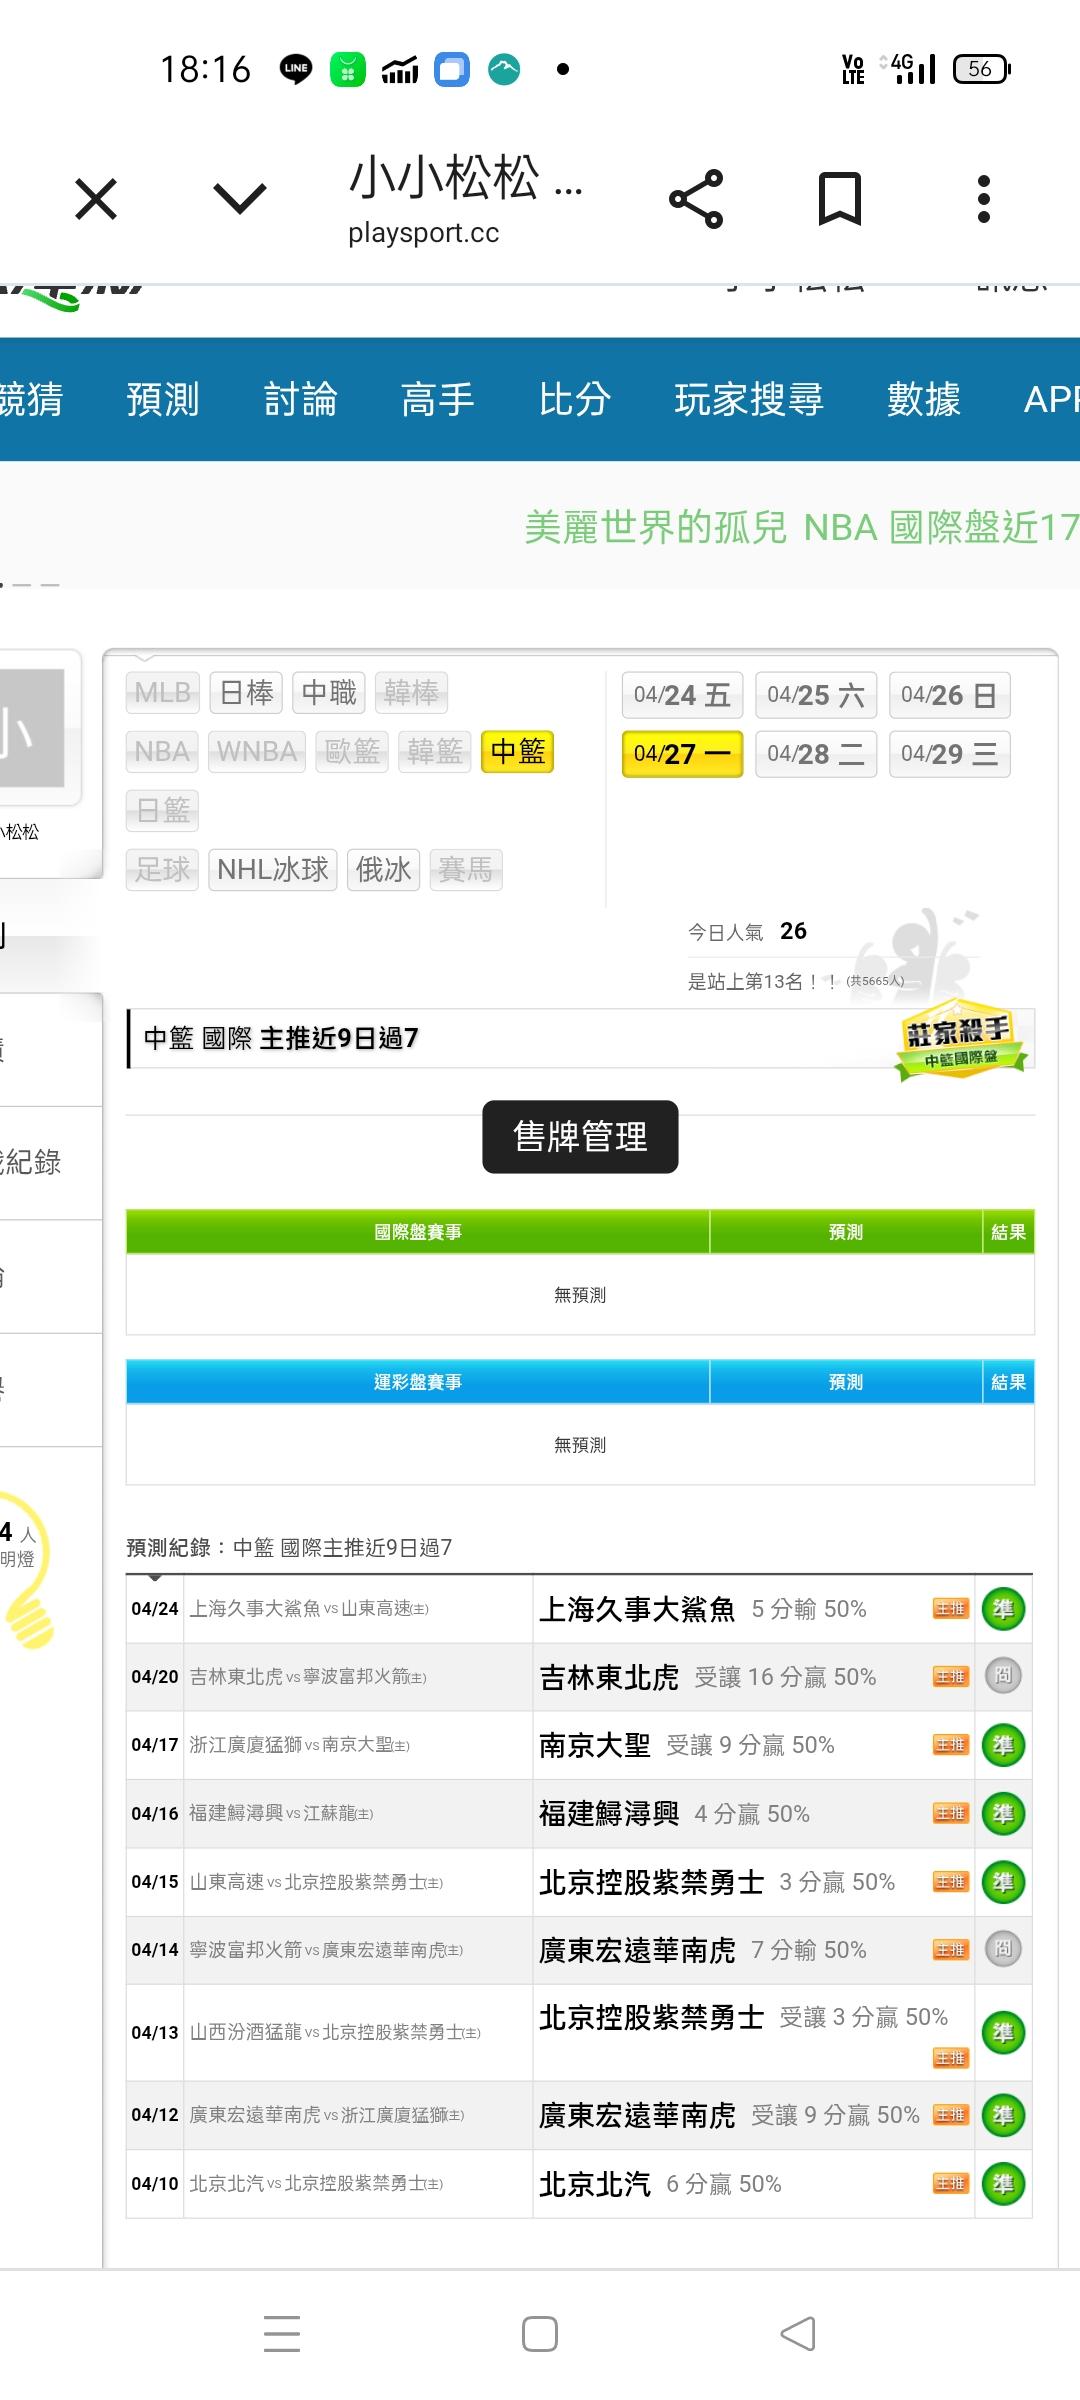The width and height of the screenshot is (1080, 2400).
Task: Click 主推 tag on 04/10 row
Action: tap(950, 2183)
